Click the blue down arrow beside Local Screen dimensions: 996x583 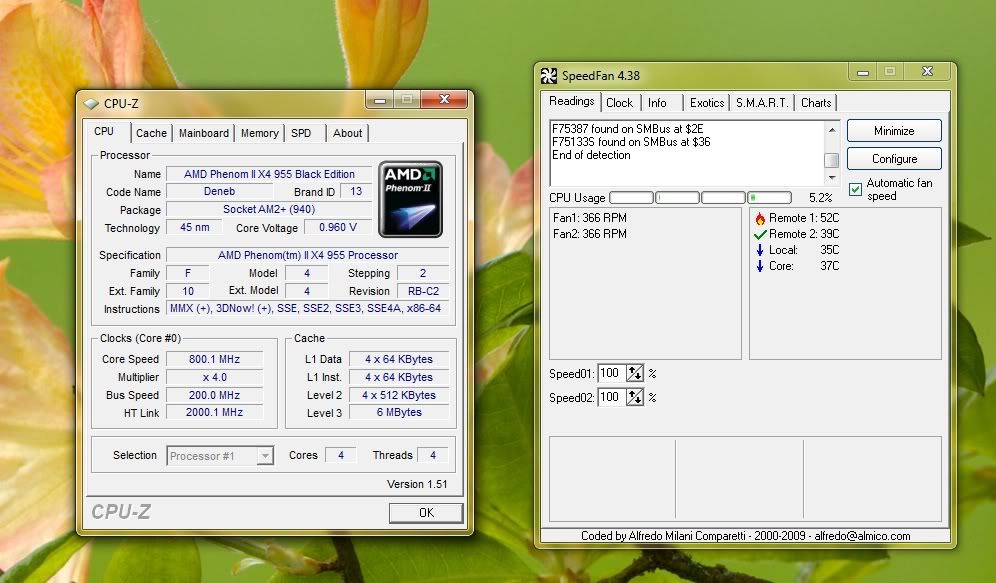760,250
